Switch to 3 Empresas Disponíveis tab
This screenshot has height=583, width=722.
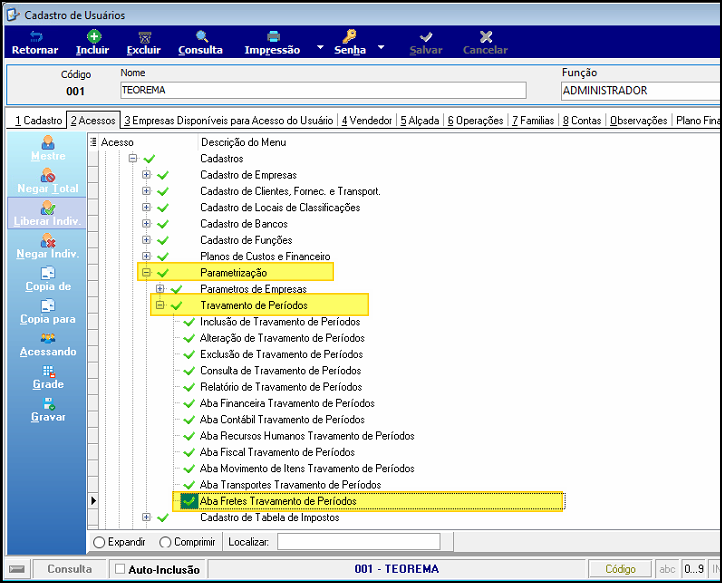[x=228, y=121]
